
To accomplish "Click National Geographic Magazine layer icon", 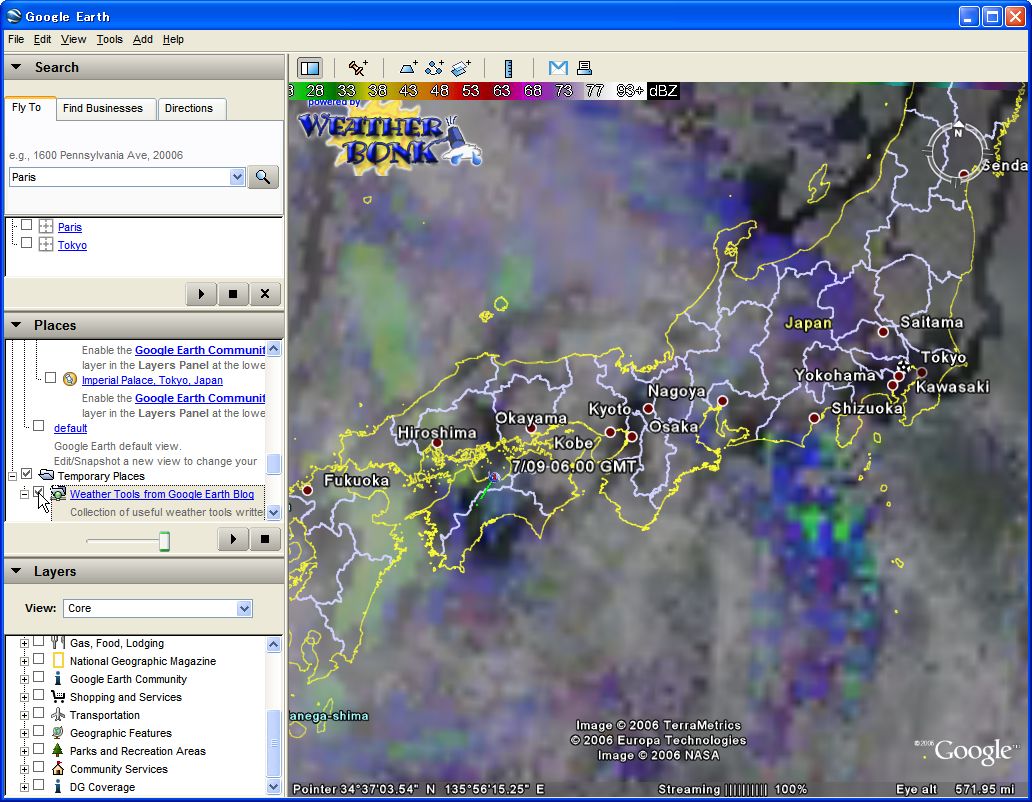I will point(58,661).
